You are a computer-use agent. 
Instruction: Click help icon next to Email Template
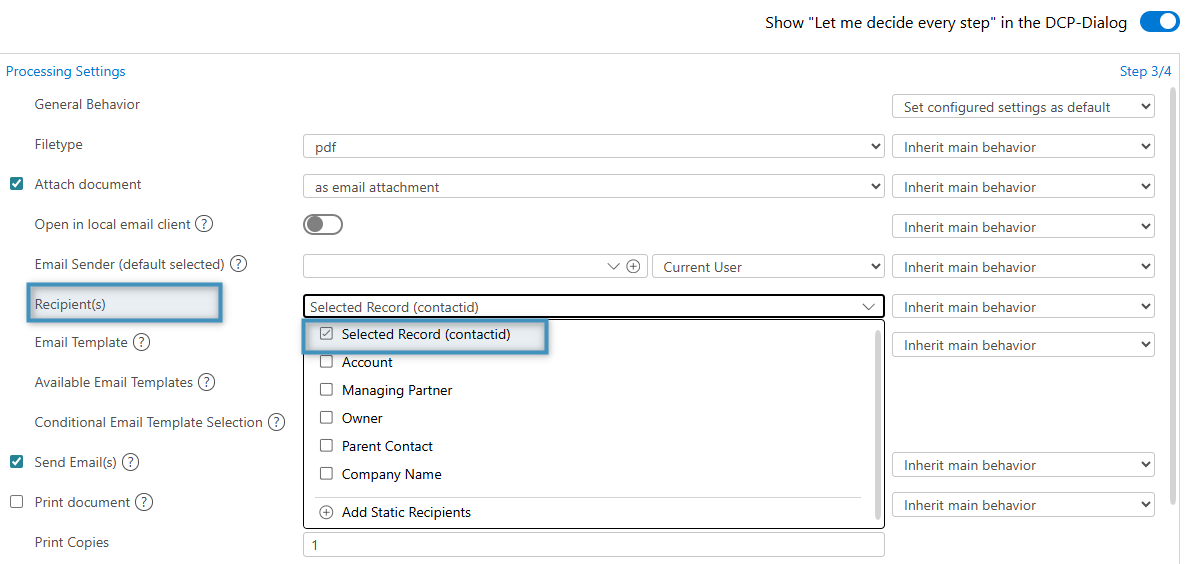(x=141, y=342)
